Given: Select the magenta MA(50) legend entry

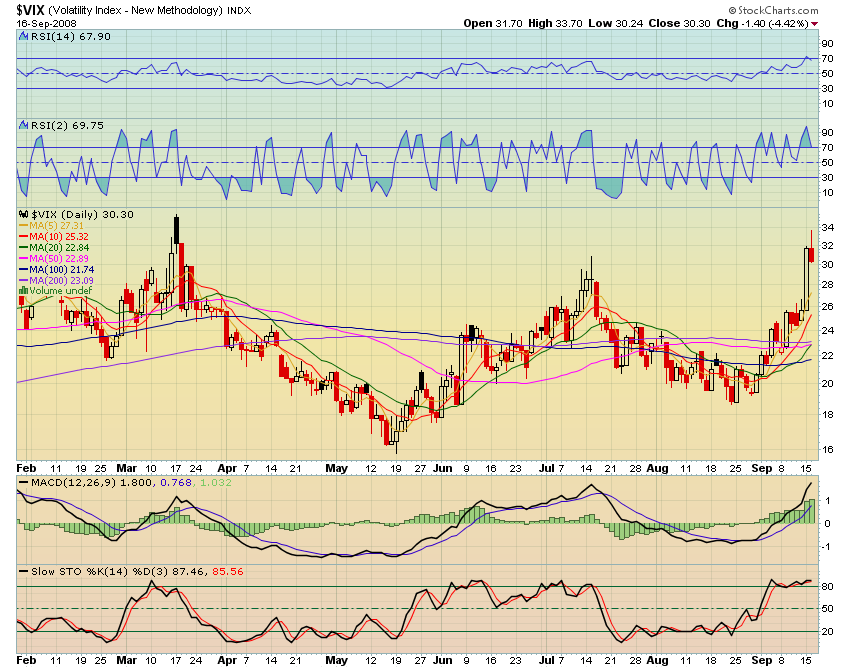Looking at the screenshot, I should click(56, 258).
